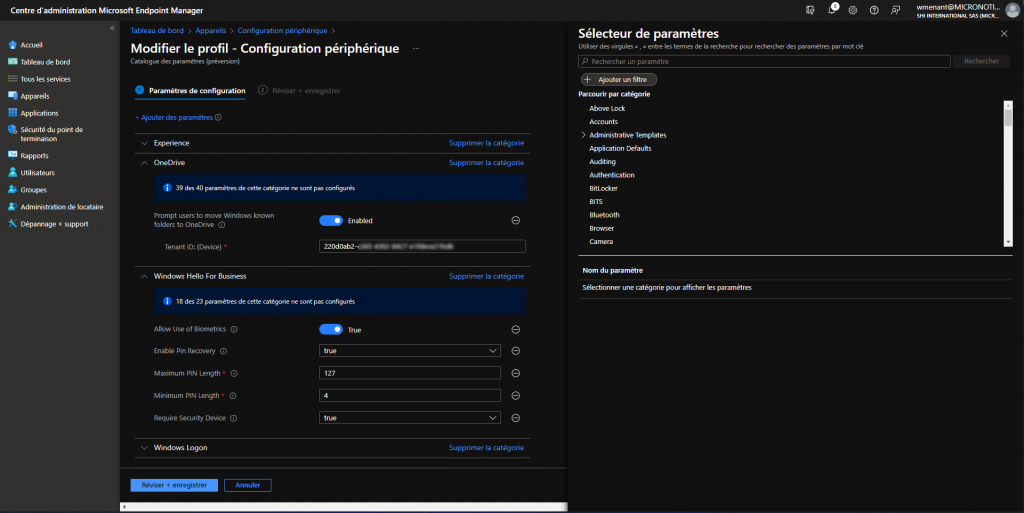Open Appareils devices icon in sidebar
Viewport: 1024px width, 513px height.
[x=12, y=96]
